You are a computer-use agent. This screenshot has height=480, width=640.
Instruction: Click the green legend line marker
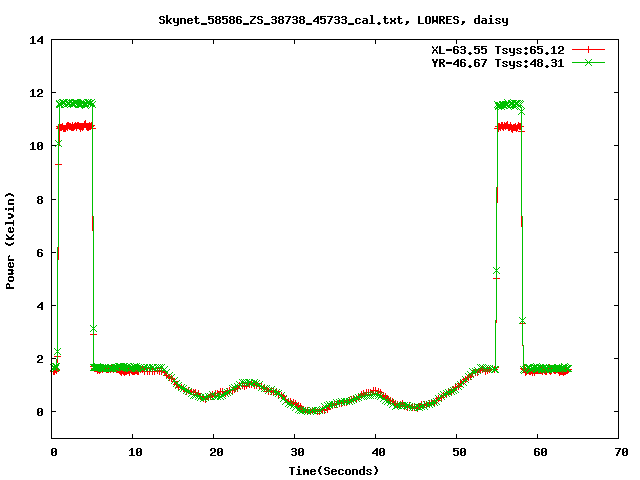588,62
